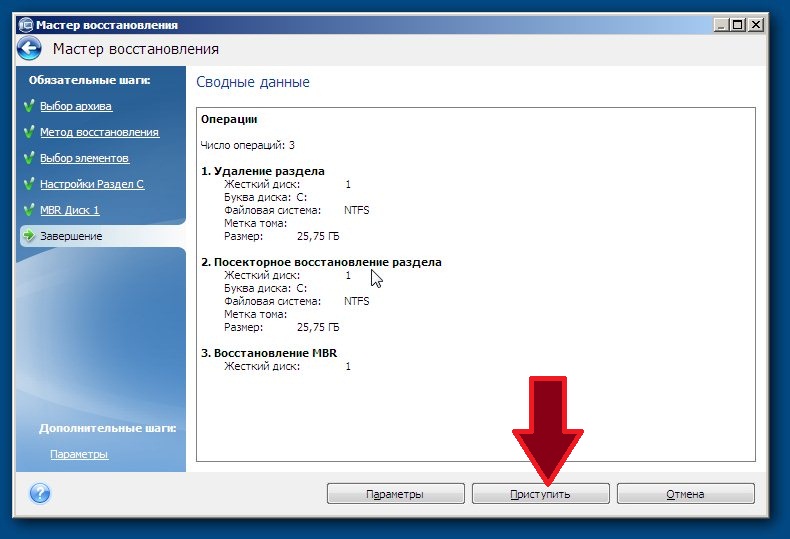Click the Отмена button
790x539 pixels.
tap(686, 494)
